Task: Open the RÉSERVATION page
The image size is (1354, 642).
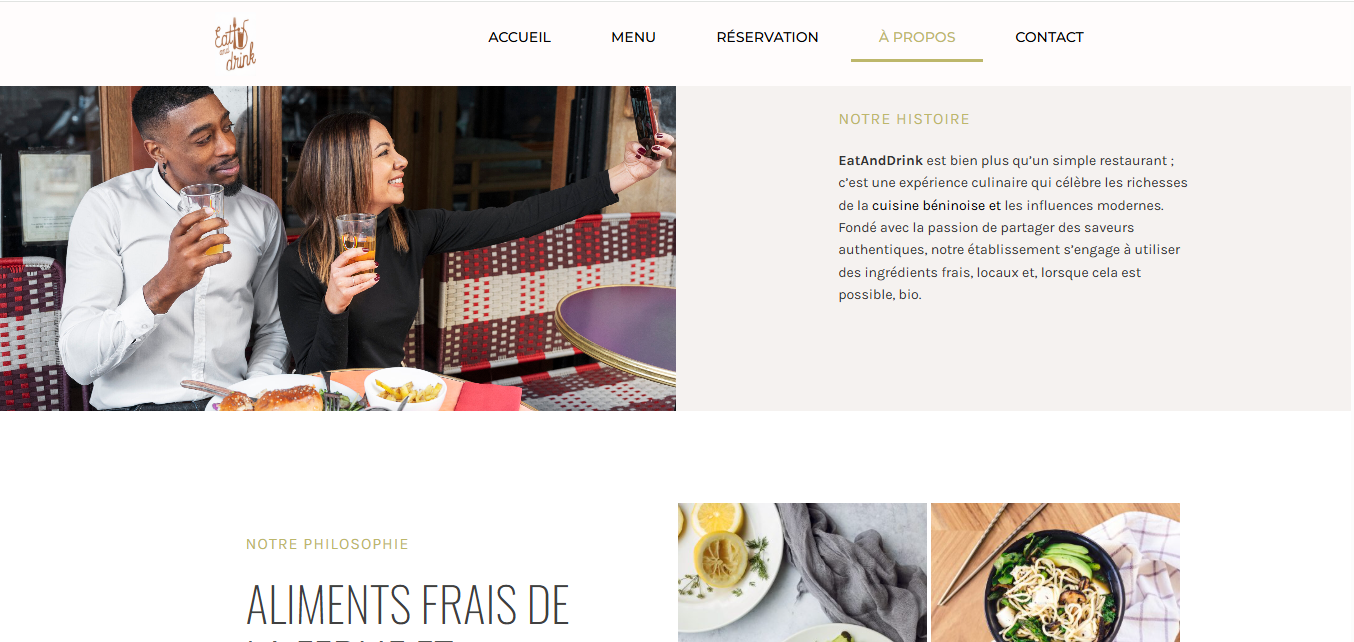Action: point(767,37)
